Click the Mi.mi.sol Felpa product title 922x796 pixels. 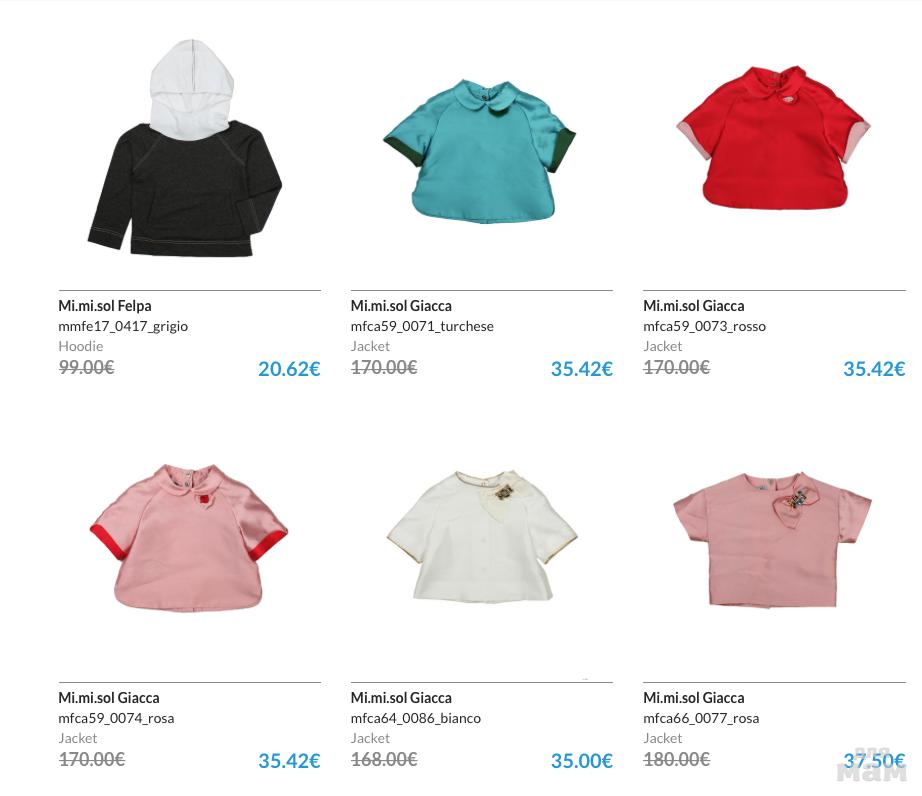[105, 306]
